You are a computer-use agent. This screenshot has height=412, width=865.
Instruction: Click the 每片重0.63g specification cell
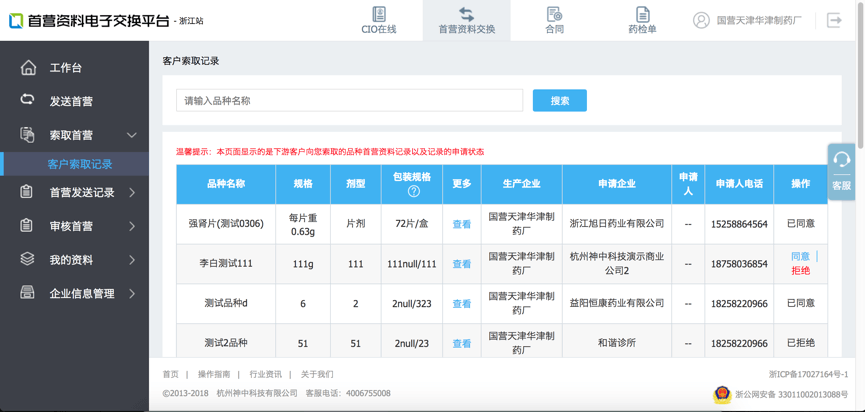(x=303, y=224)
